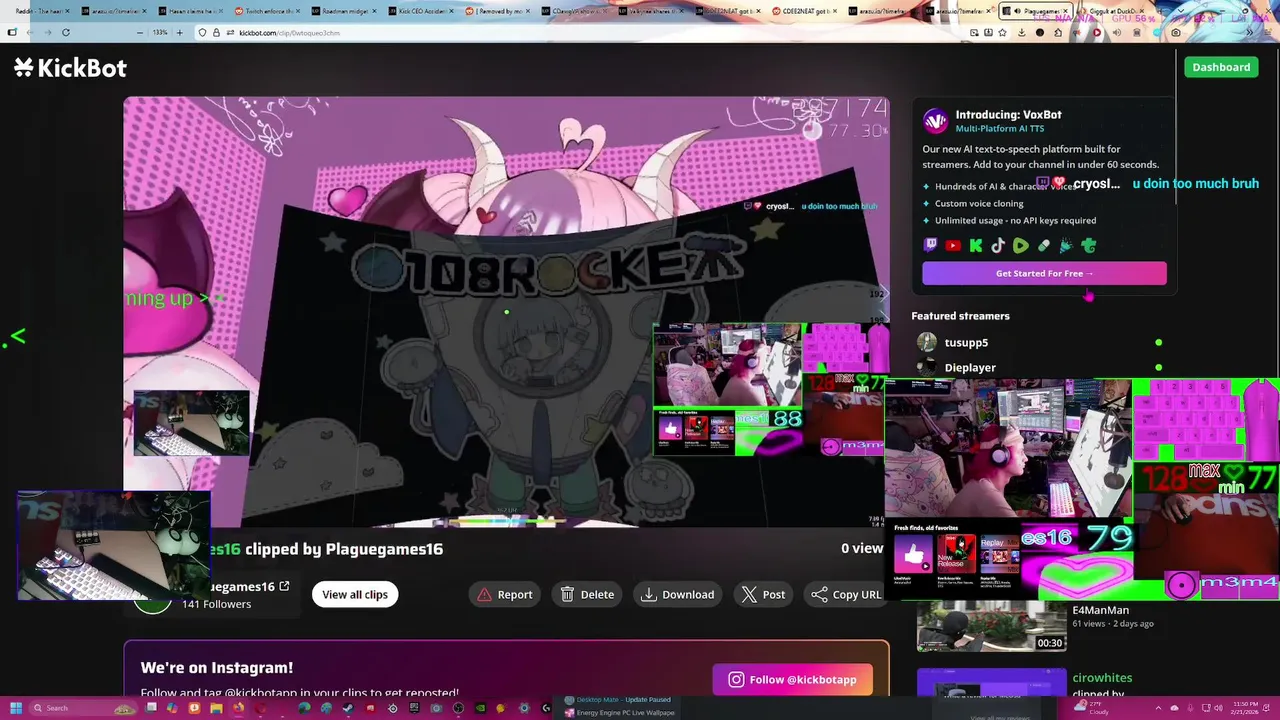Click the green Kick platform icon
1280x720 pixels.
click(976, 245)
